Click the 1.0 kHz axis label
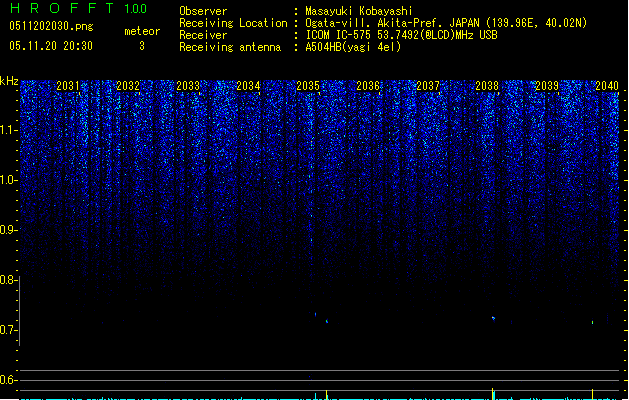This screenshot has width=629, height=400. click(8, 180)
